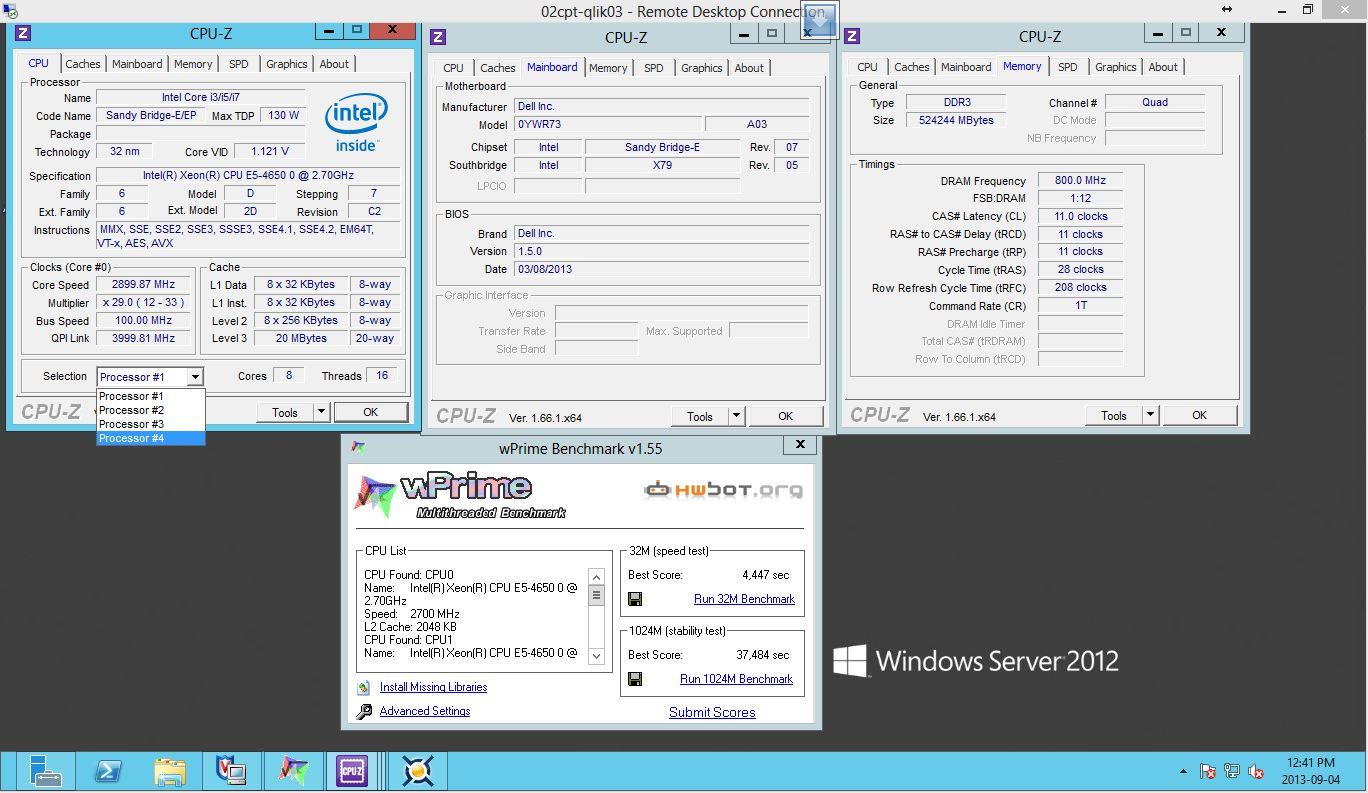
Task: Submit Scores in wPrime
Action: 712,713
